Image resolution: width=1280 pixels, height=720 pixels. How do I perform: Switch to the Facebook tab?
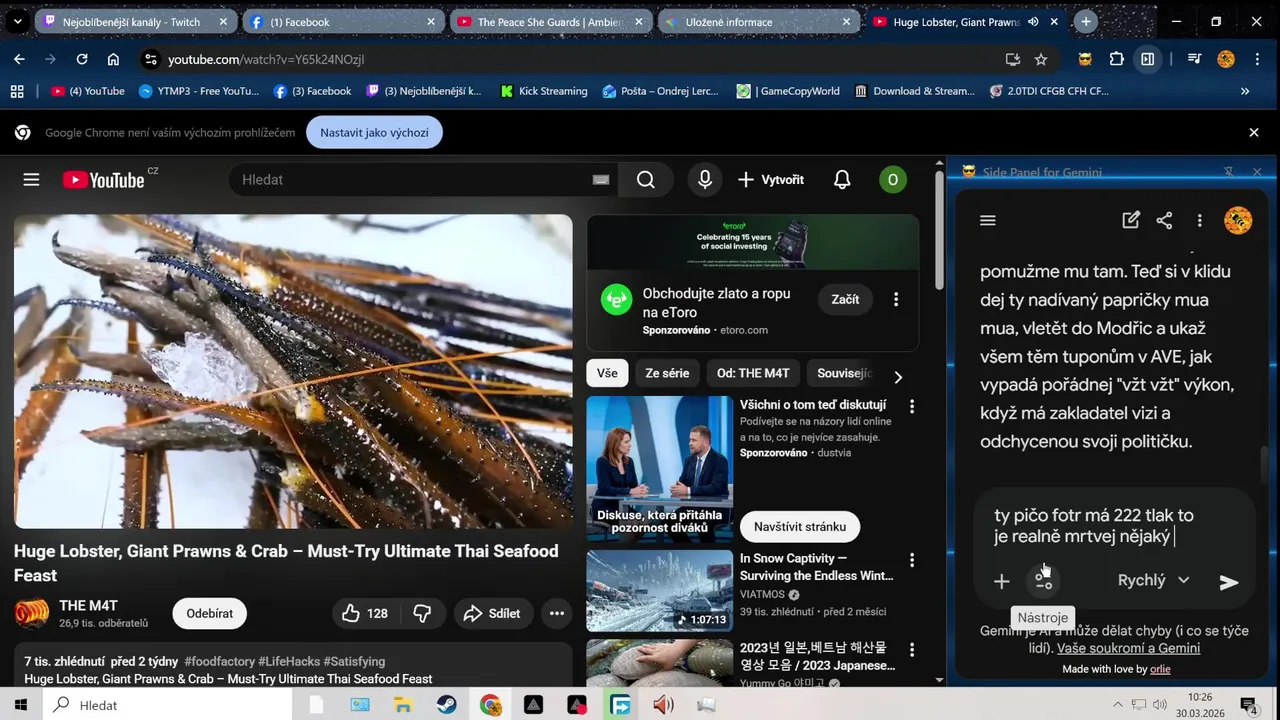coord(342,21)
